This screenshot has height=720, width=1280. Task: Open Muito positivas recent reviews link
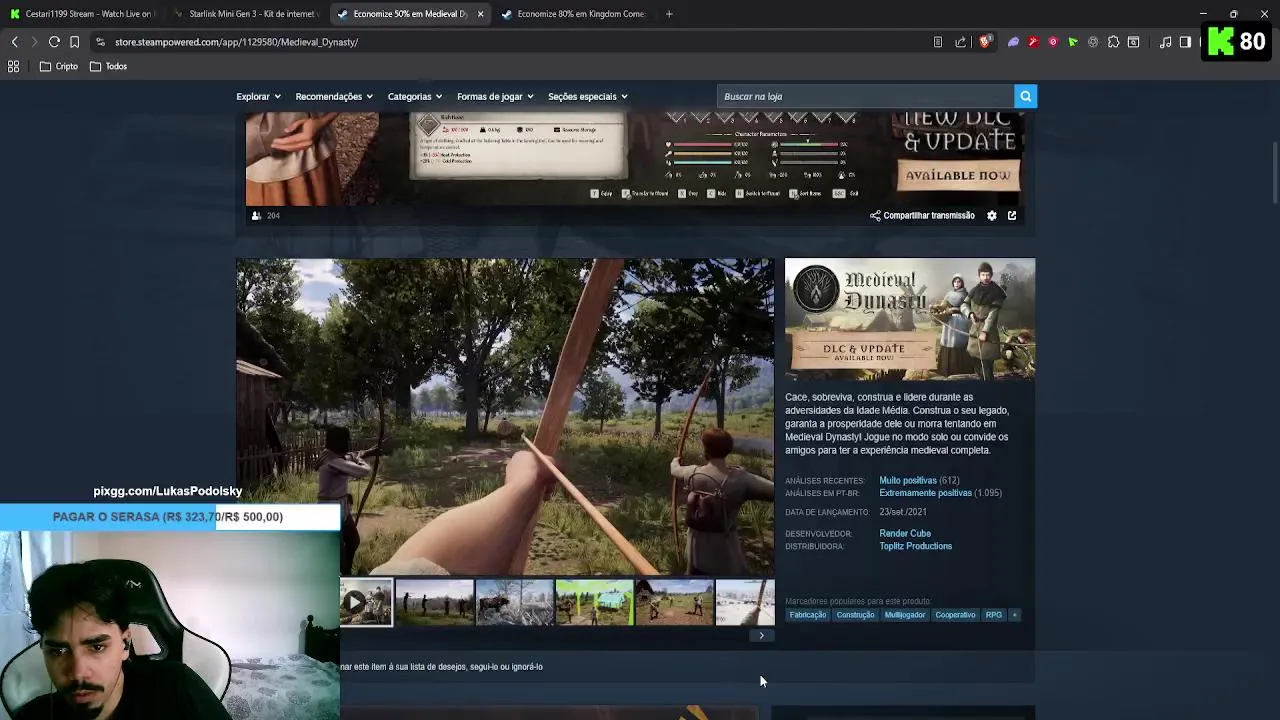pyautogui.click(x=908, y=481)
